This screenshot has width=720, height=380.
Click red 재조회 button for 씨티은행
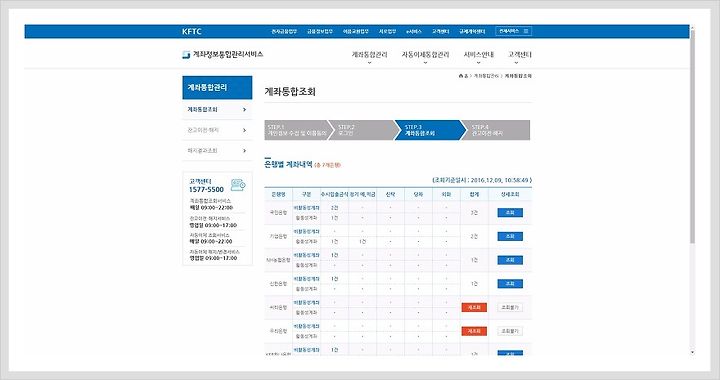click(x=474, y=307)
